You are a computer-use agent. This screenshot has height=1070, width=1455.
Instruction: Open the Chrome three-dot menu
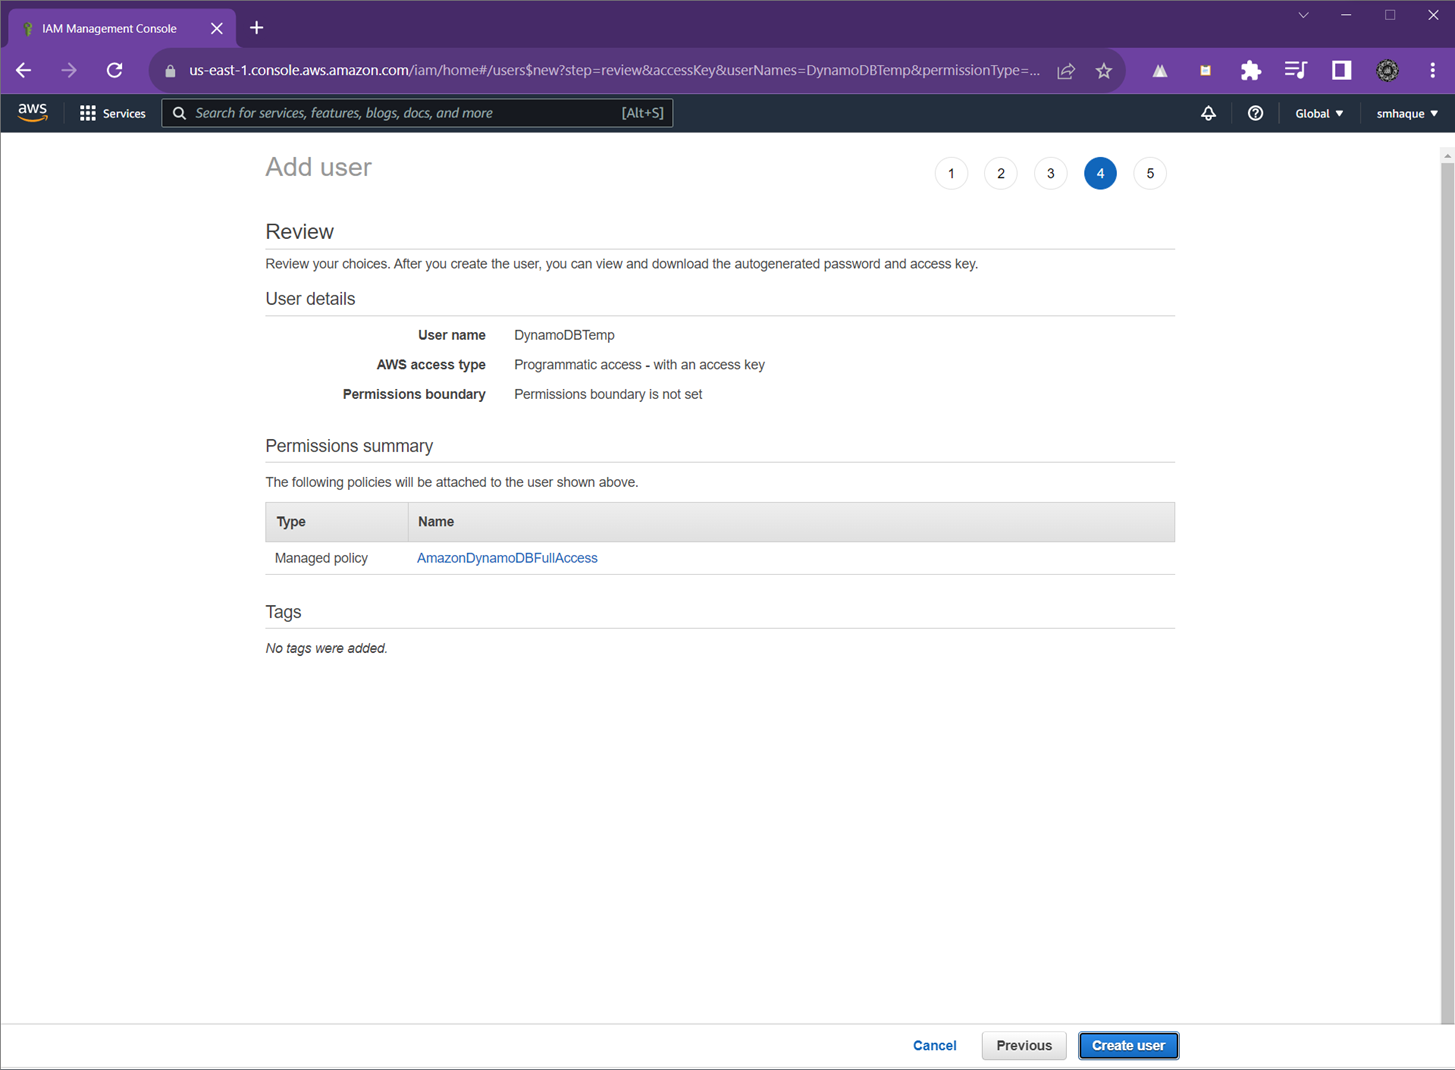click(1432, 71)
